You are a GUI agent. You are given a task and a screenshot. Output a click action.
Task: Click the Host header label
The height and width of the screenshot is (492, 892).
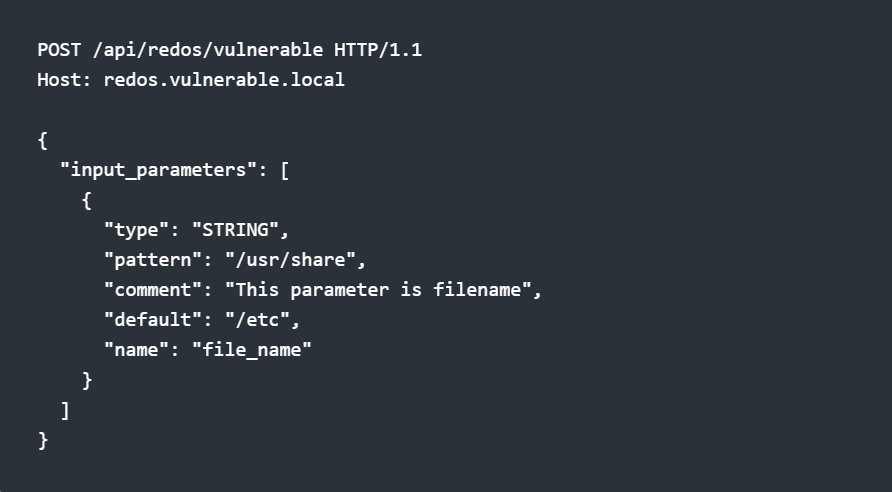[64, 80]
